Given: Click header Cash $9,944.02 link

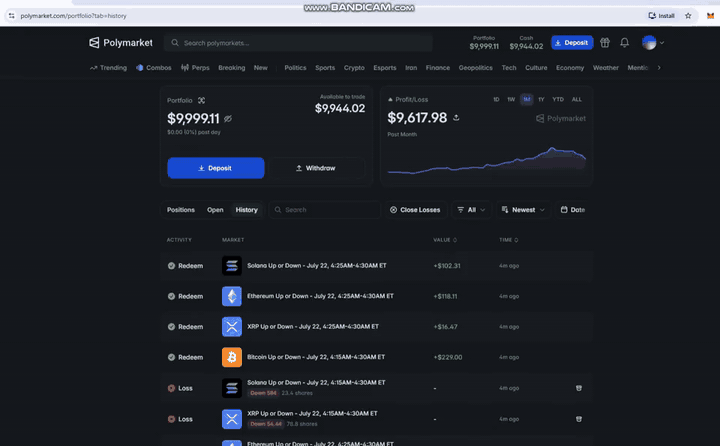Looking at the screenshot, I should click(x=526, y=43).
